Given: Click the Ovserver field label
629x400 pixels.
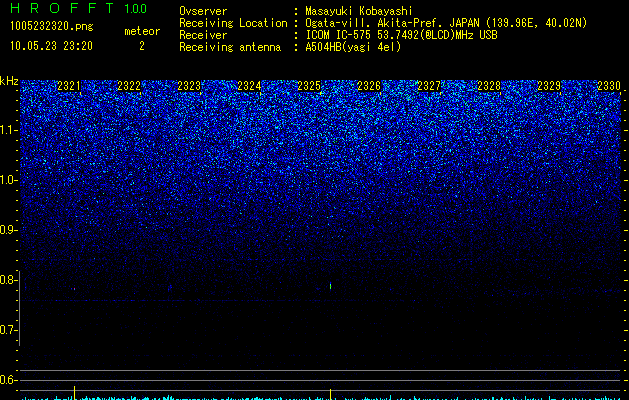Looking at the screenshot, I should (203, 11).
